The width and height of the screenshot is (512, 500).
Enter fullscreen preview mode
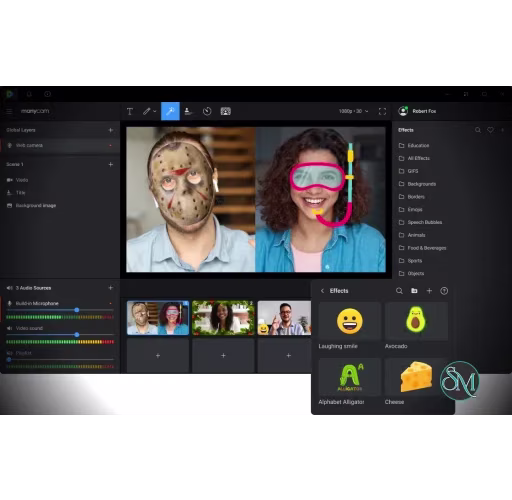coord(382,111)
